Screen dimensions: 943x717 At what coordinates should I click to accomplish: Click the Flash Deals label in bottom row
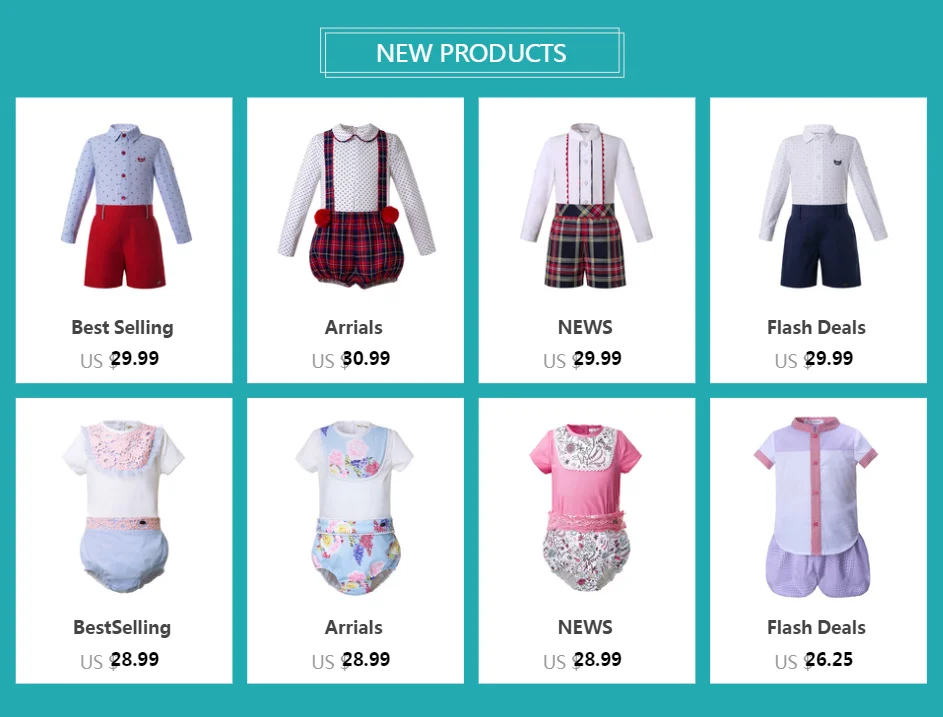[816, 627]
